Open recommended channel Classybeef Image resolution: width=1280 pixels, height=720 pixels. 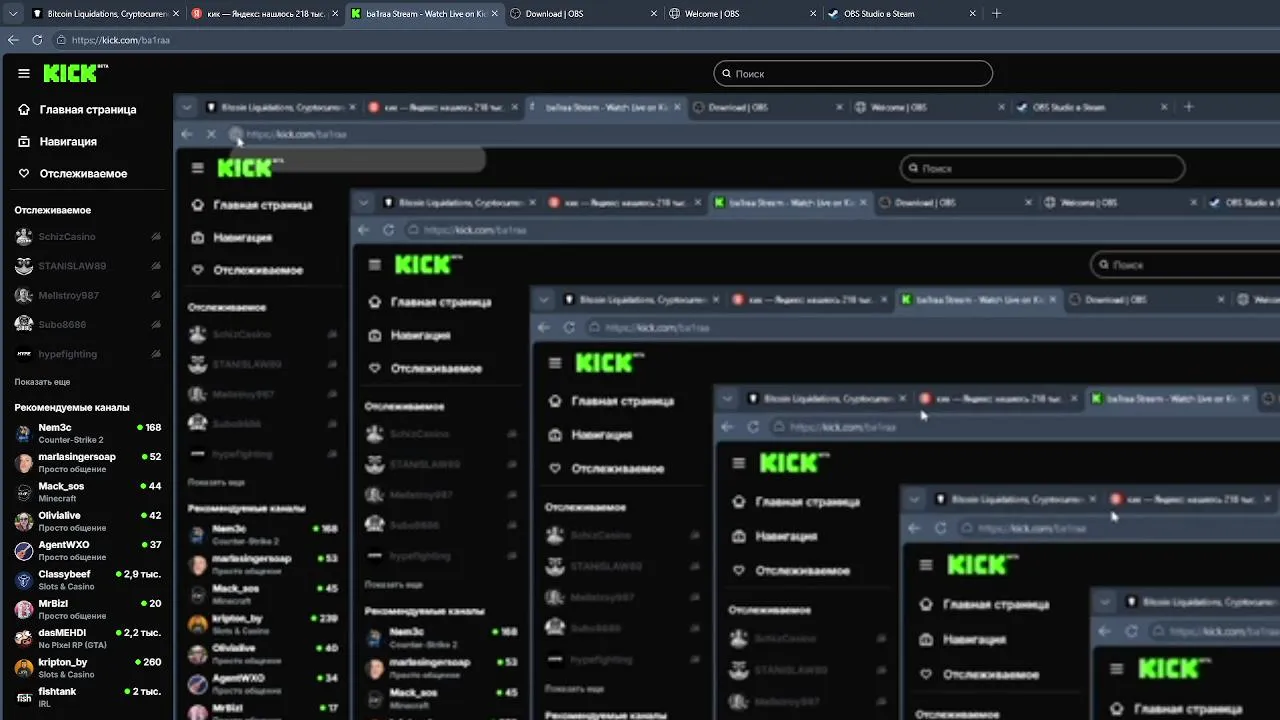tap(87, 580)
